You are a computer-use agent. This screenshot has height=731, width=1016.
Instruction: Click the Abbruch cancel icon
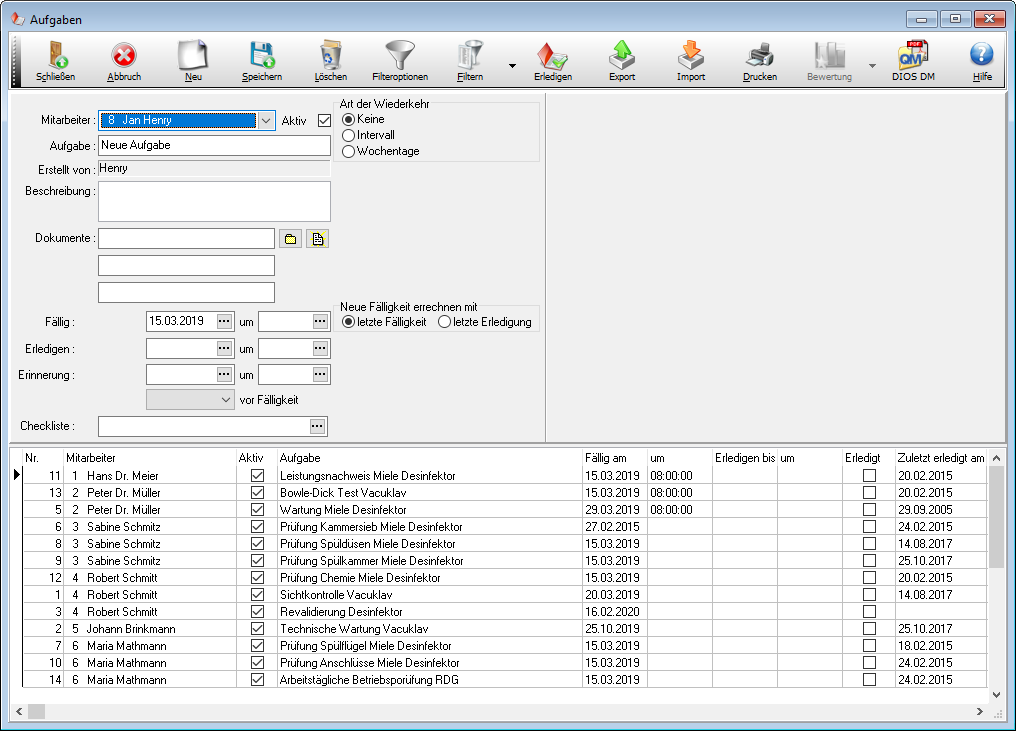click(x=124, y=56)
